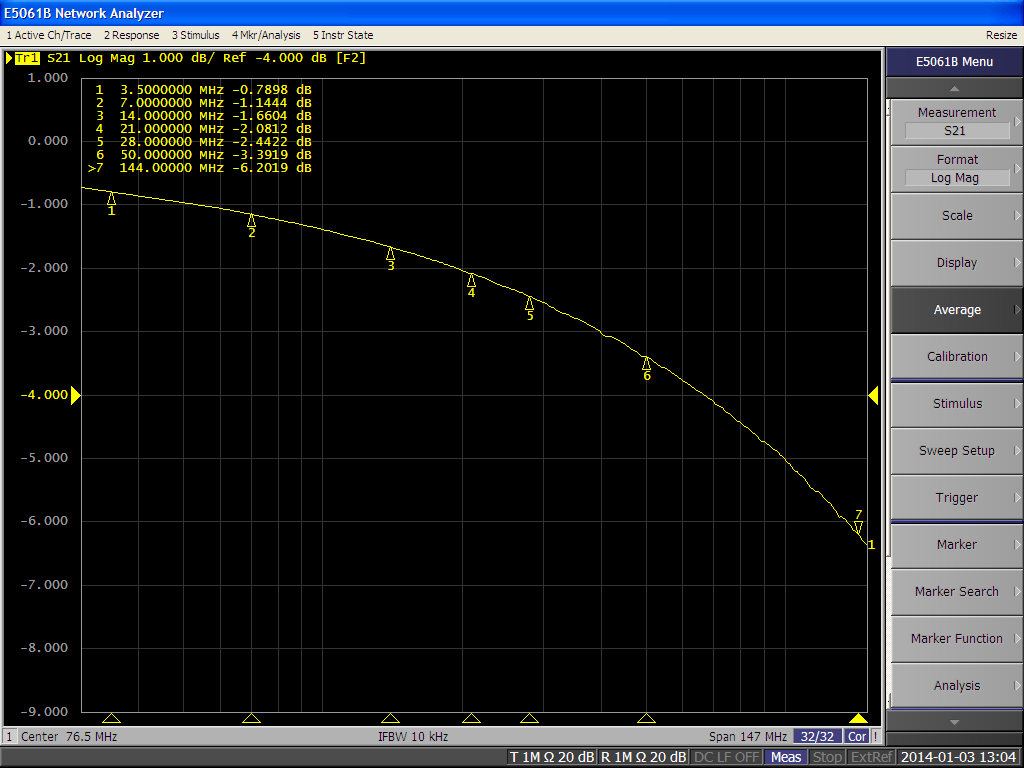Open the Display softkey submenu
The image size is (1024, 768).
click(x=957, y=263)
